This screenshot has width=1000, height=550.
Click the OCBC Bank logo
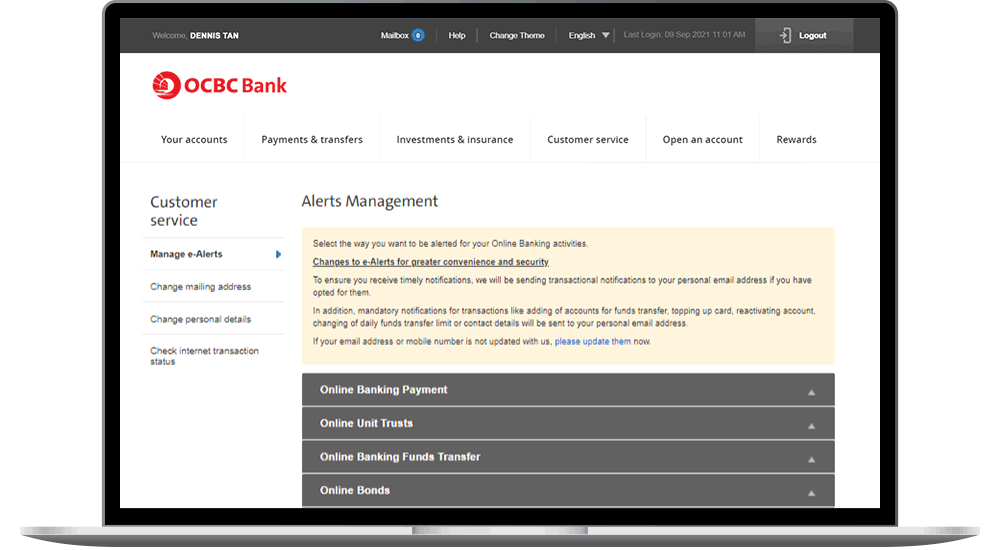[219, 85]
